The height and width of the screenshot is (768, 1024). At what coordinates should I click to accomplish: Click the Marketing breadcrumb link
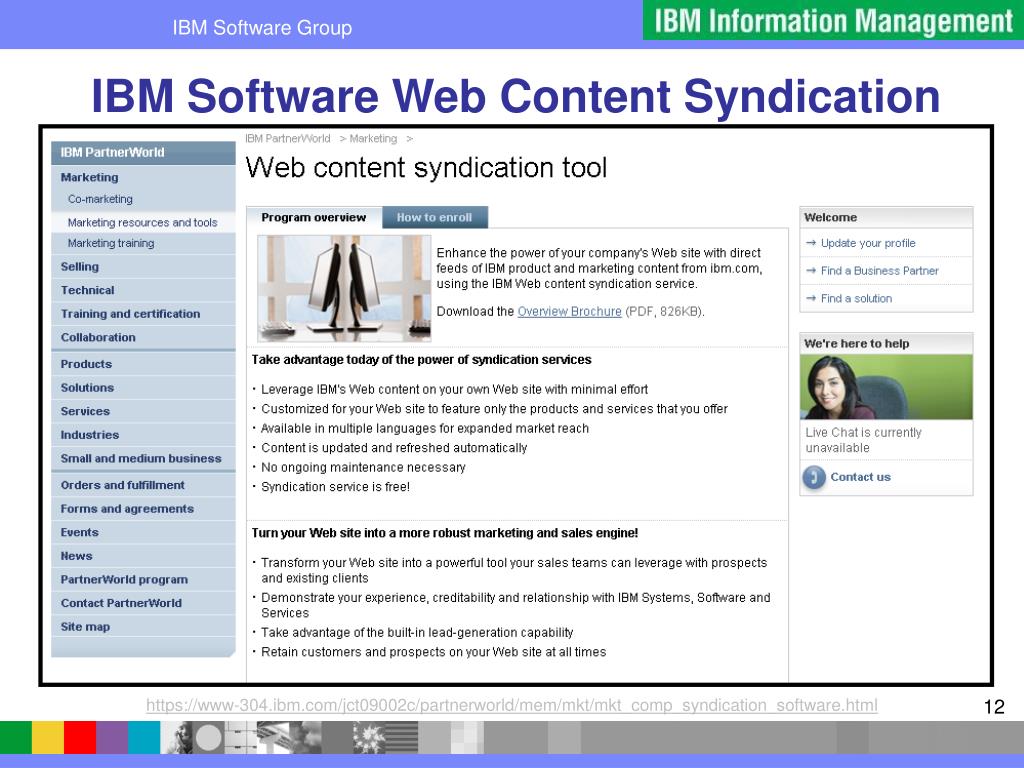coord(373,138)
